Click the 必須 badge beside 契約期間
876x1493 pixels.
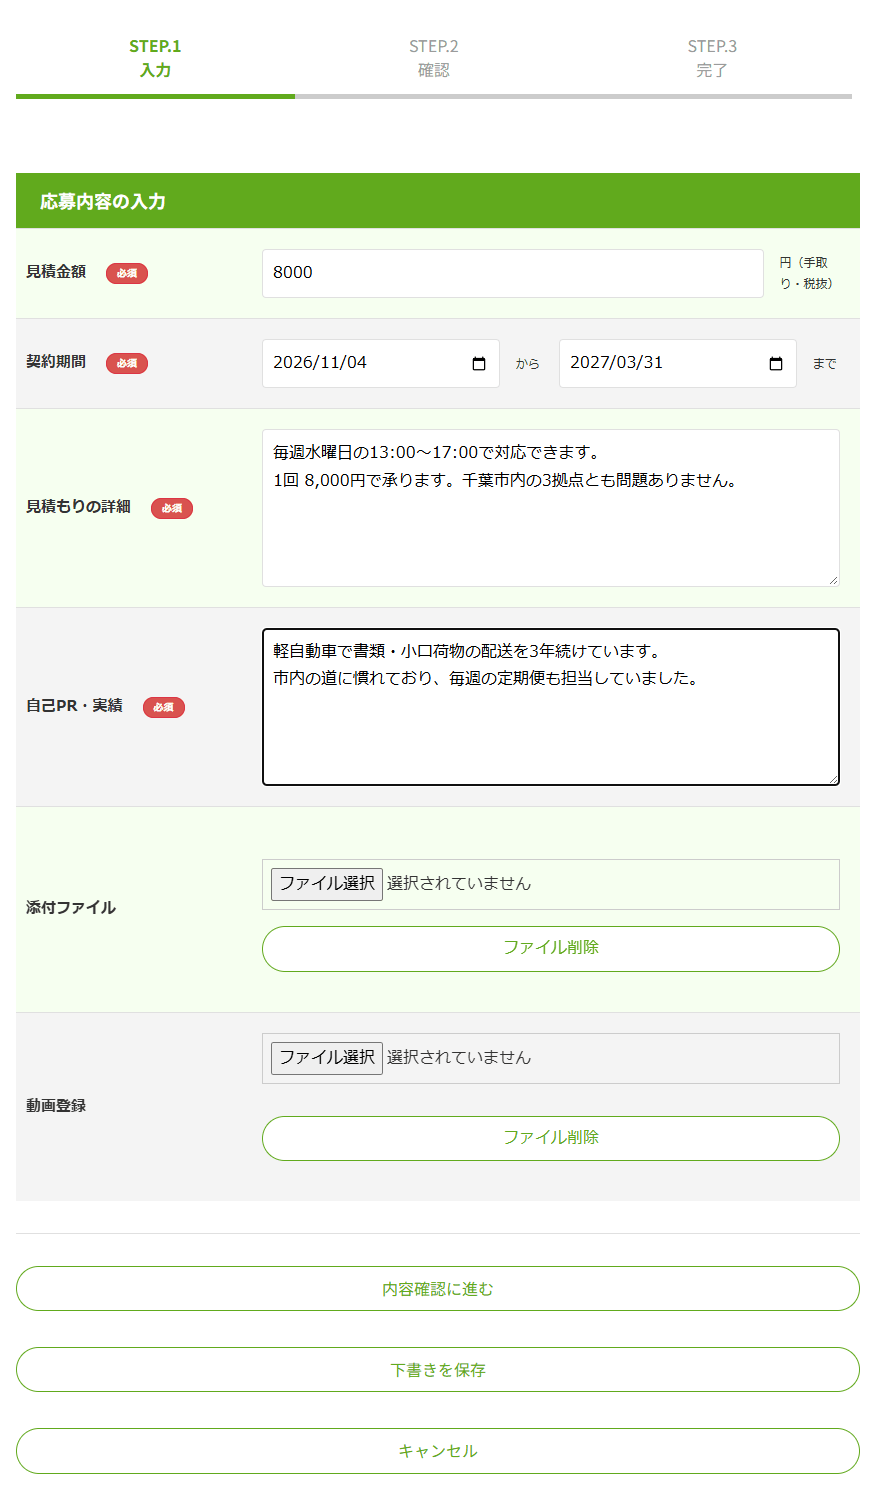click(127, 363)
